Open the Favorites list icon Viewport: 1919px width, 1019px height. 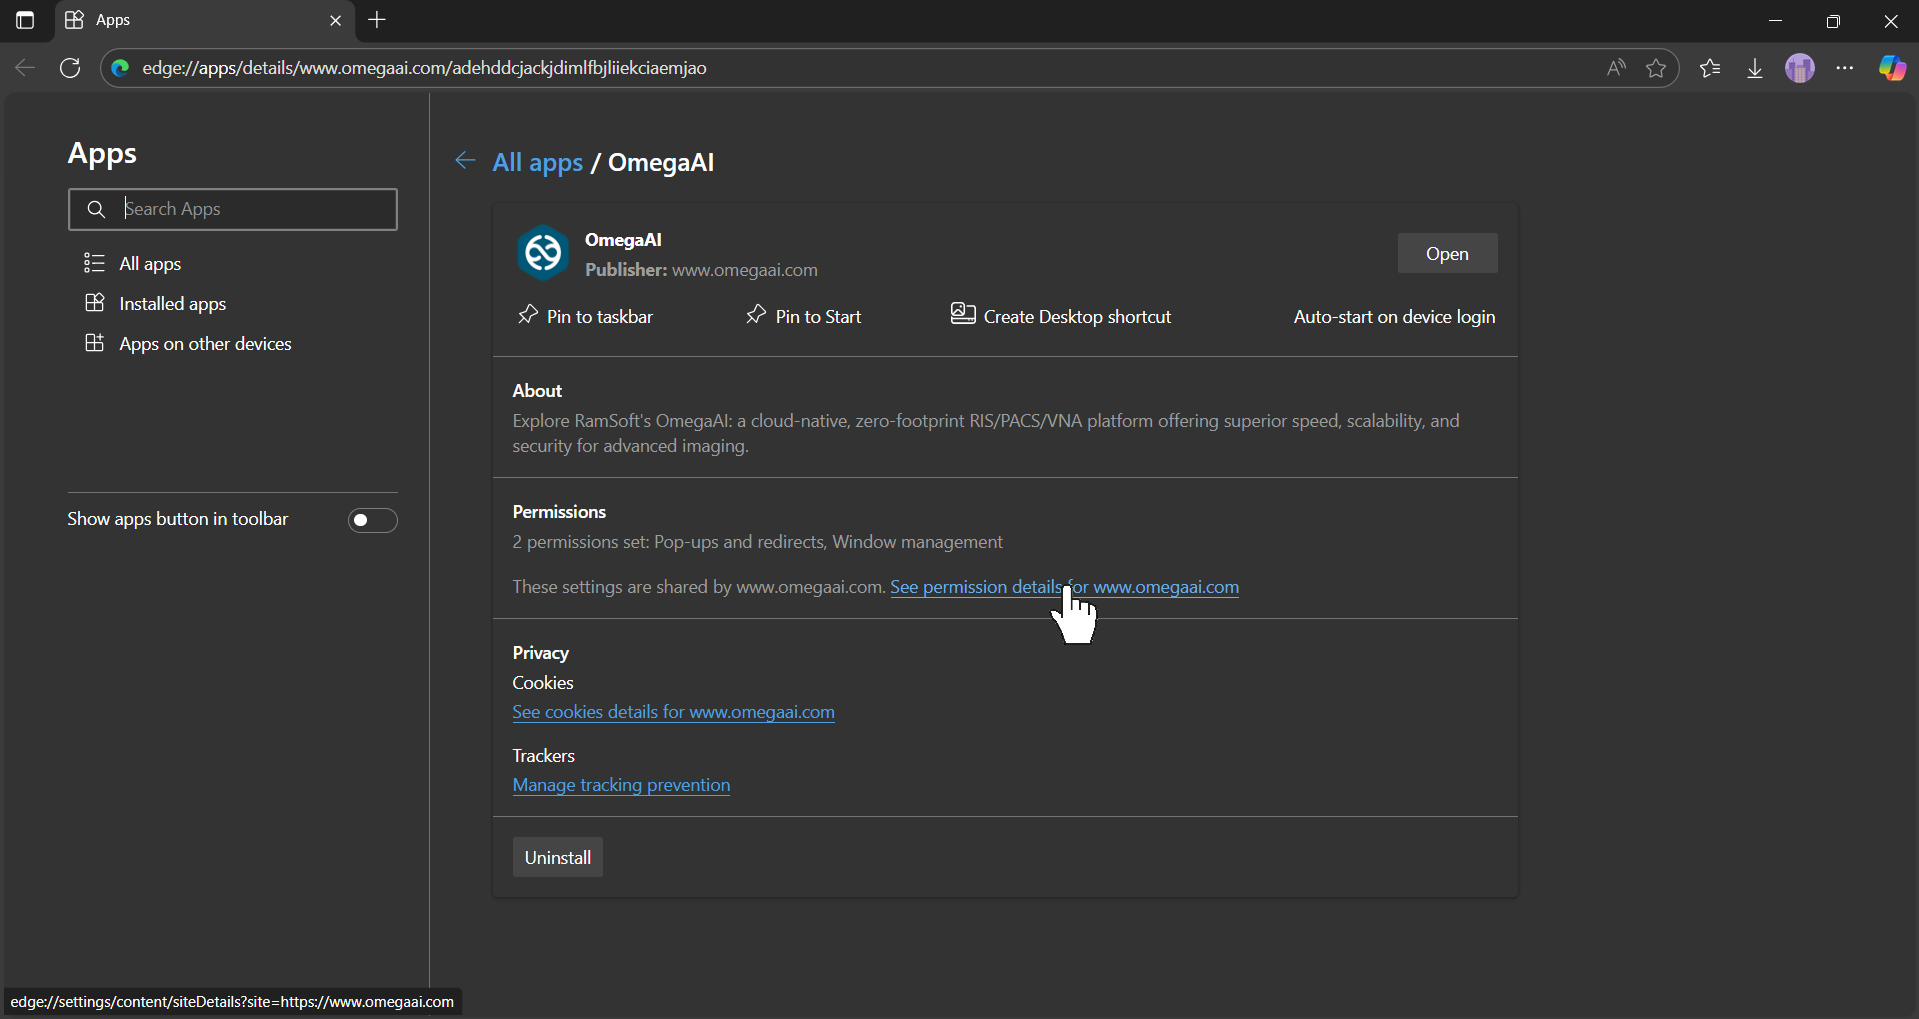(1710, 68)
